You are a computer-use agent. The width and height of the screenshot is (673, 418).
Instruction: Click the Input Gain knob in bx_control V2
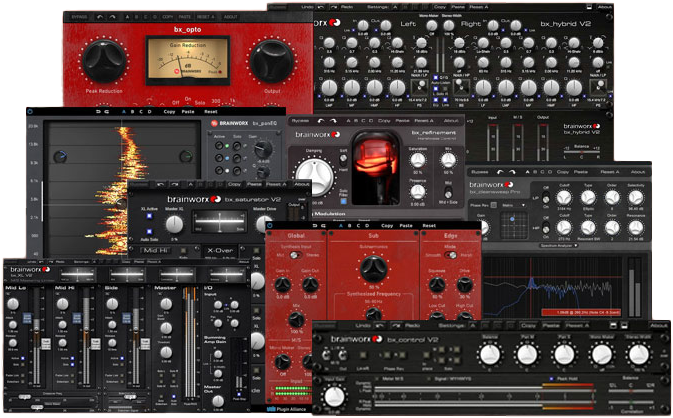point(334,396)
